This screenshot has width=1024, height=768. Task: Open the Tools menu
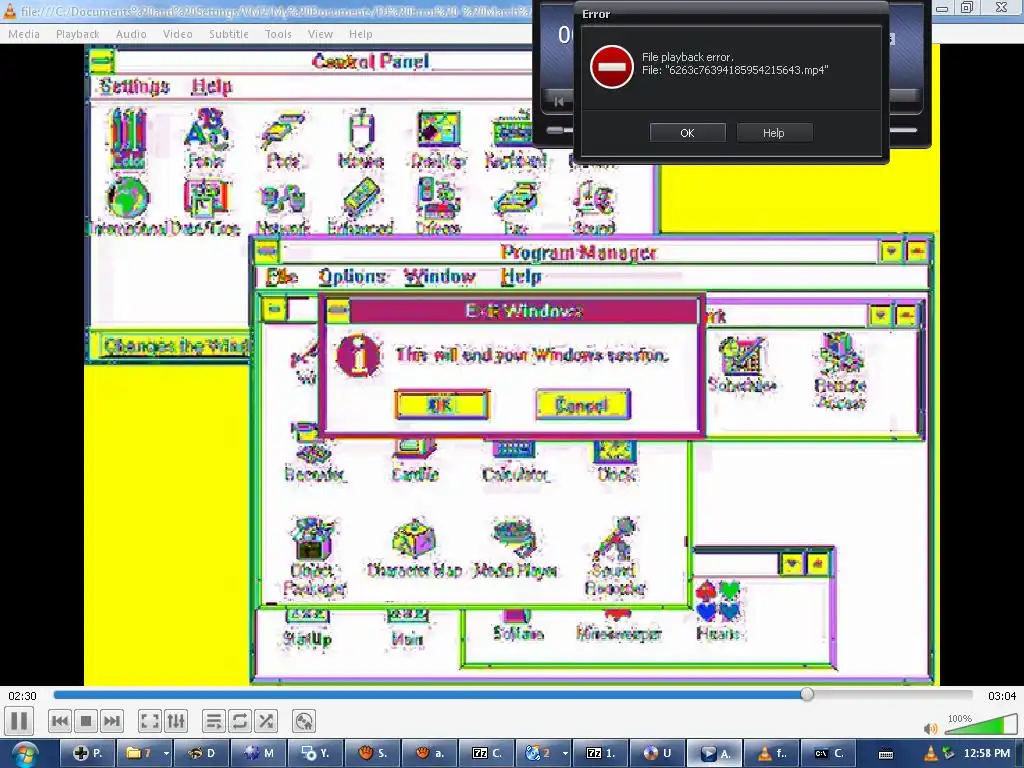(x=278, y=34)
